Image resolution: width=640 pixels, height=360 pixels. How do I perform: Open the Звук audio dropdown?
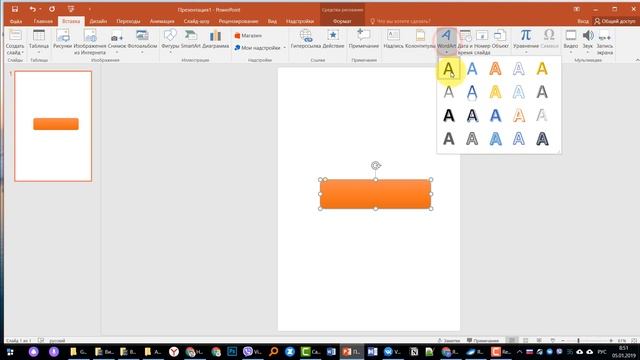[588, 42]
